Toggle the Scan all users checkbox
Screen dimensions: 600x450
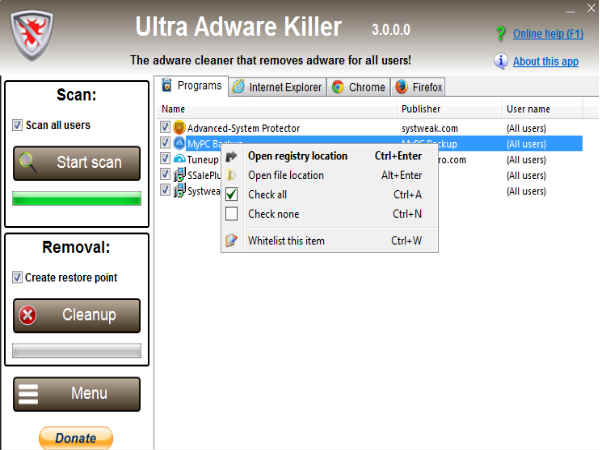17,125
